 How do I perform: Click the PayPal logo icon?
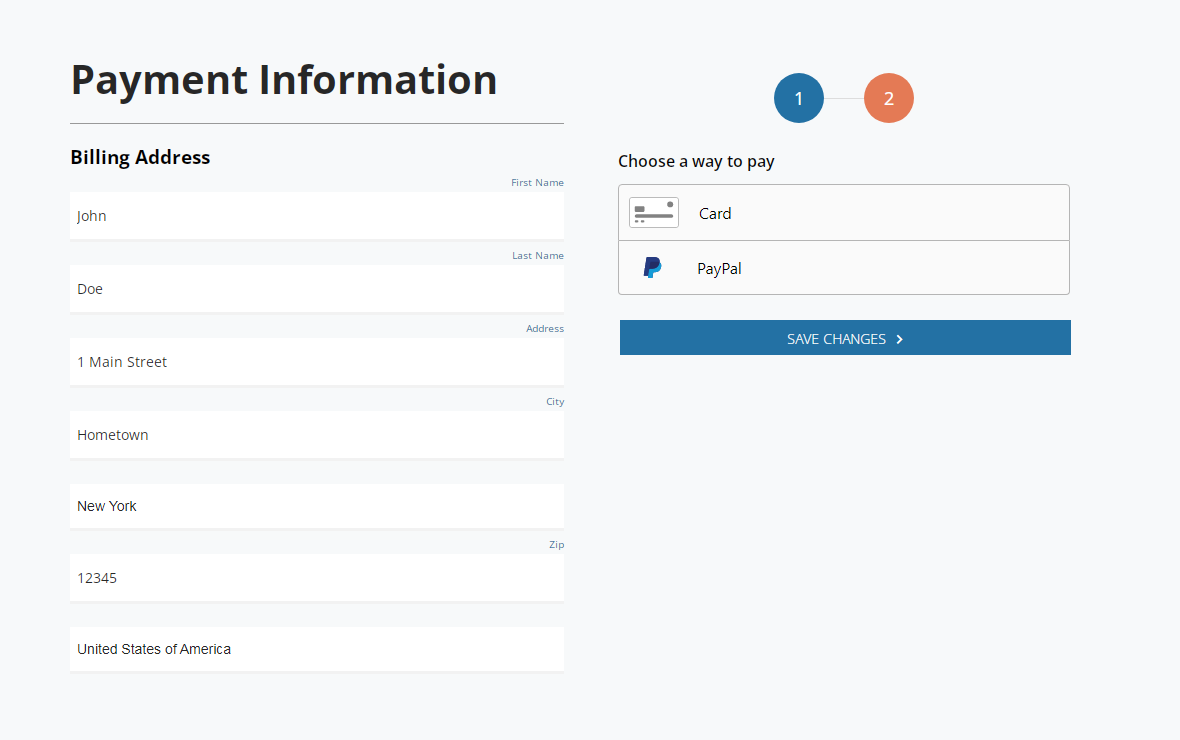652,268
